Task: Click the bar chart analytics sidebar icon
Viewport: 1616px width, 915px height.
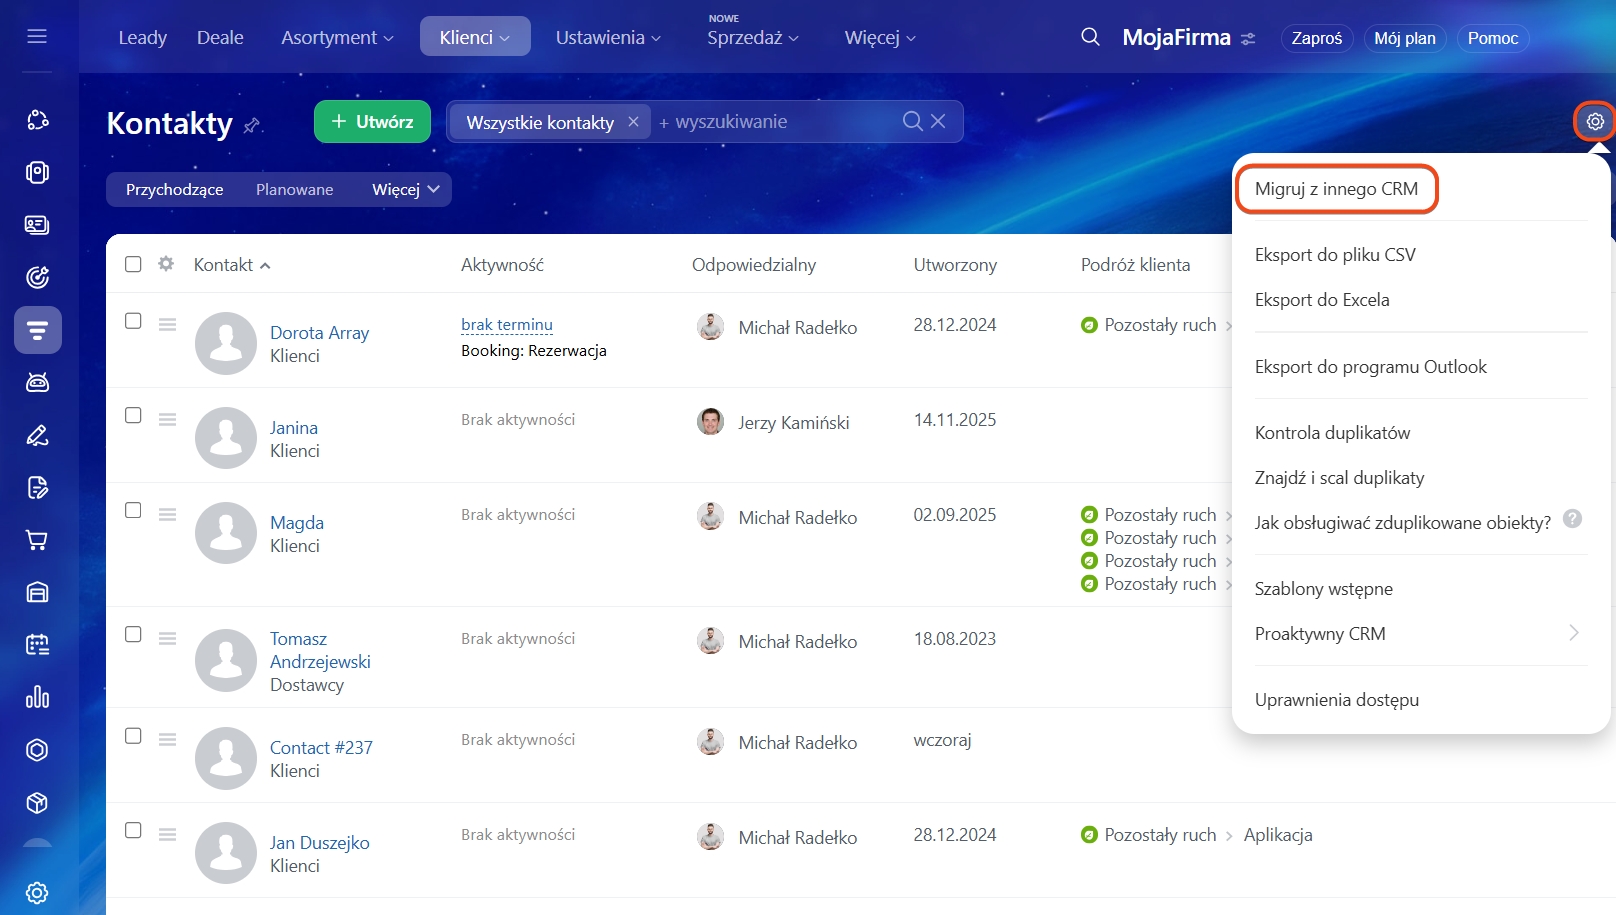Action: (x=37, y=697)
